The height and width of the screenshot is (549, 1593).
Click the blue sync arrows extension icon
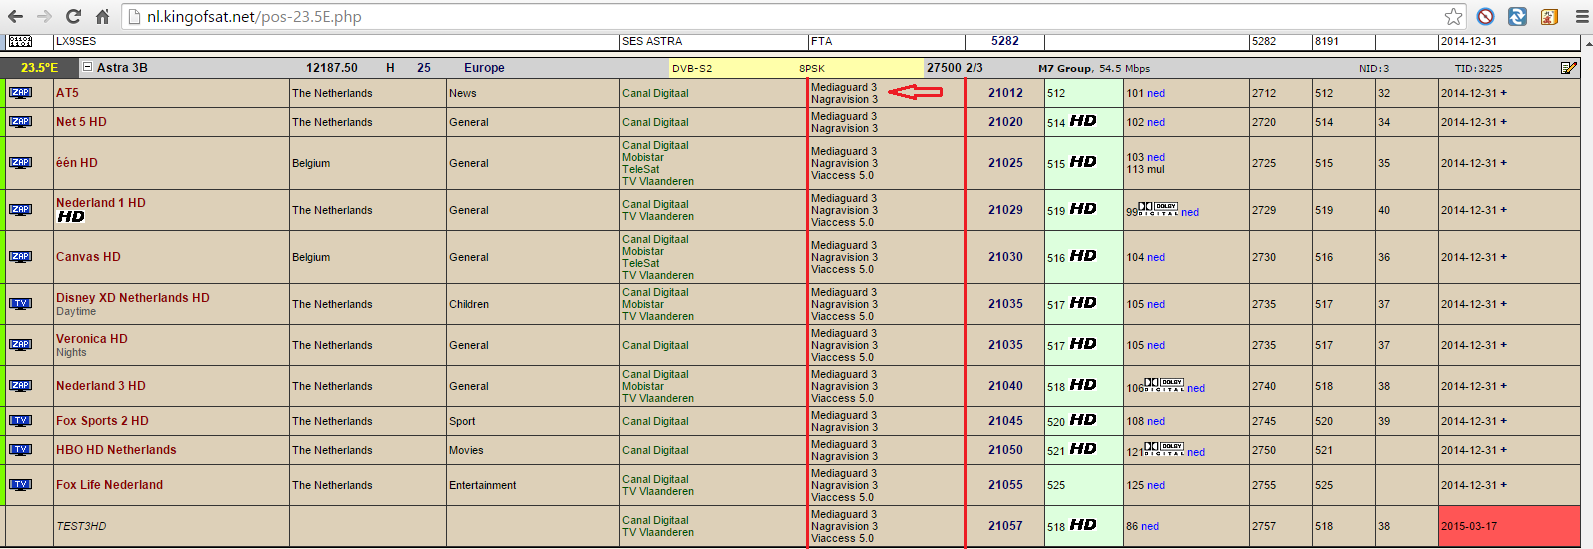coord(1517,16)
